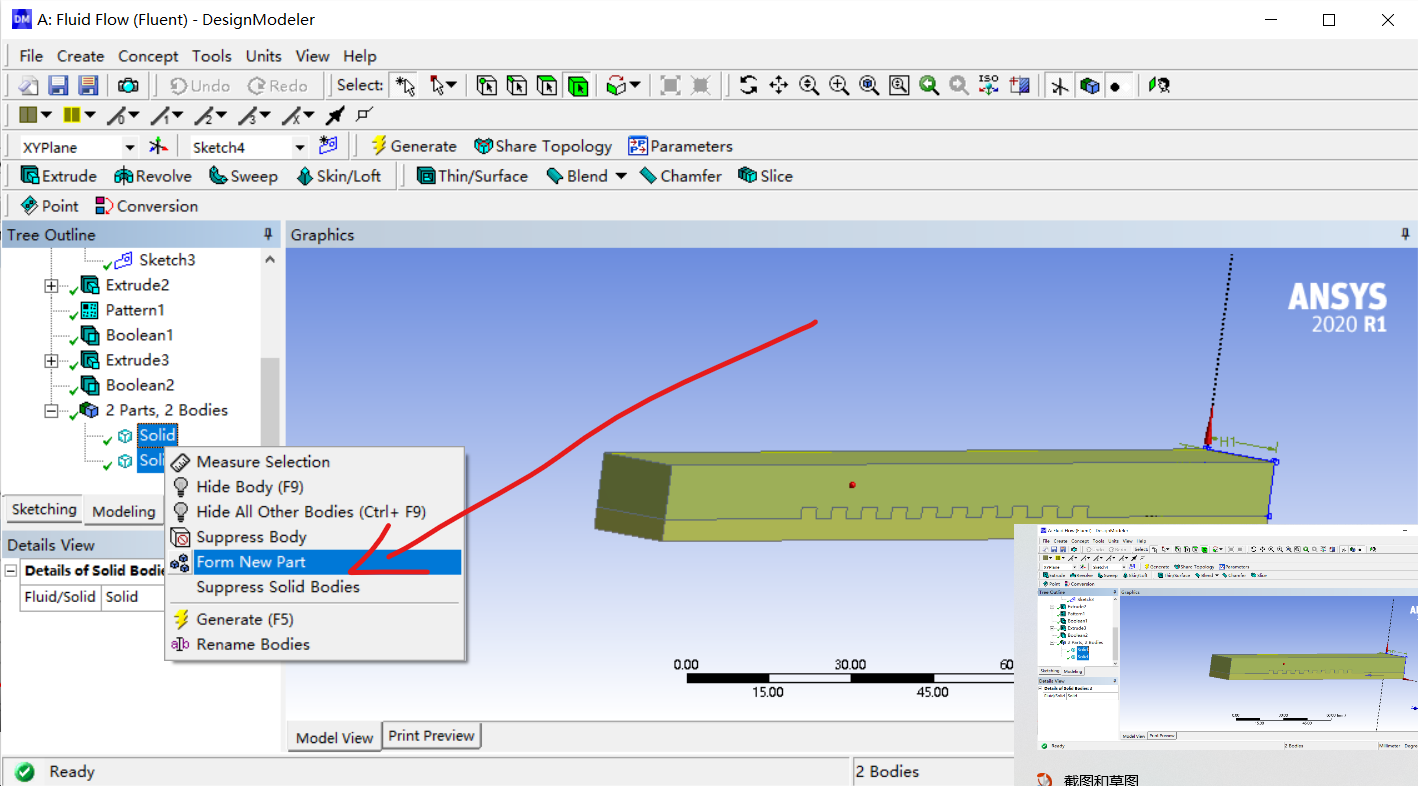Open the Concept menu
The image size is (1418, 786).
tap(148, 56)
